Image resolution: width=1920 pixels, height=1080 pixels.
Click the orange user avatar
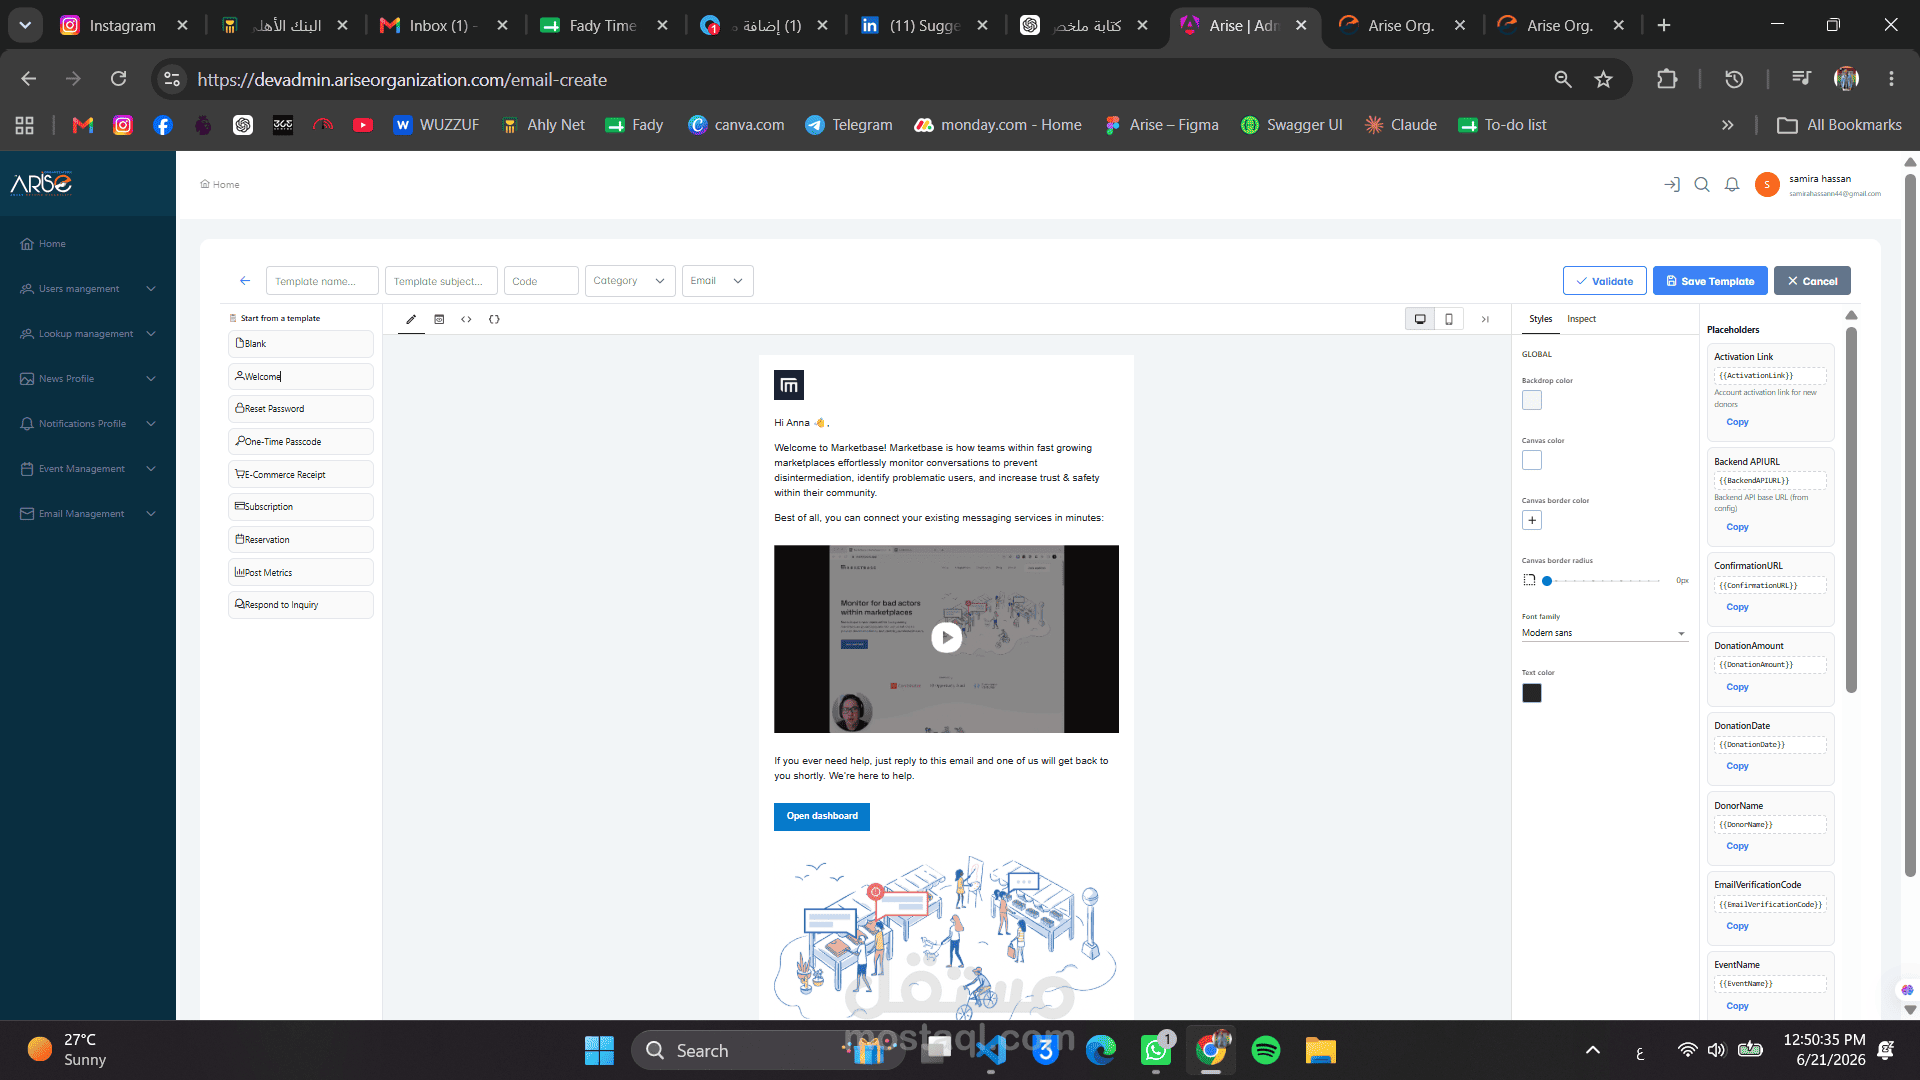pos(1767,184)
